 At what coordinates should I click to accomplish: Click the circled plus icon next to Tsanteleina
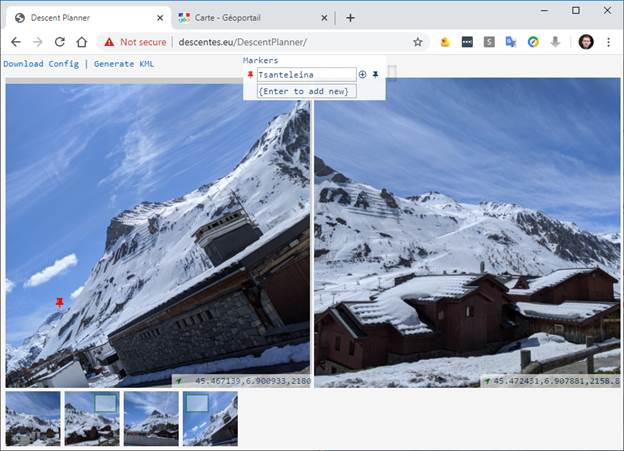363,74
